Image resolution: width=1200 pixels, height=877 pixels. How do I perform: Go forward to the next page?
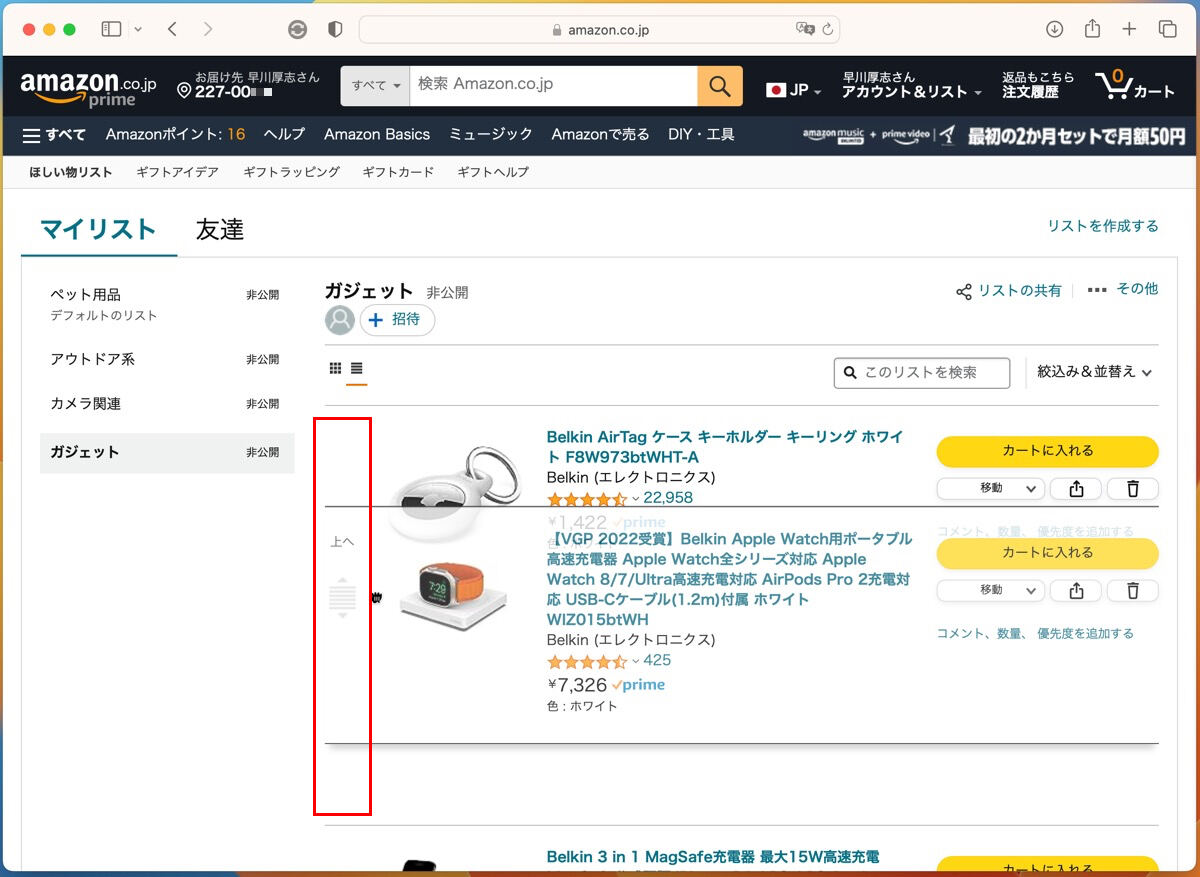pos(208,29)
